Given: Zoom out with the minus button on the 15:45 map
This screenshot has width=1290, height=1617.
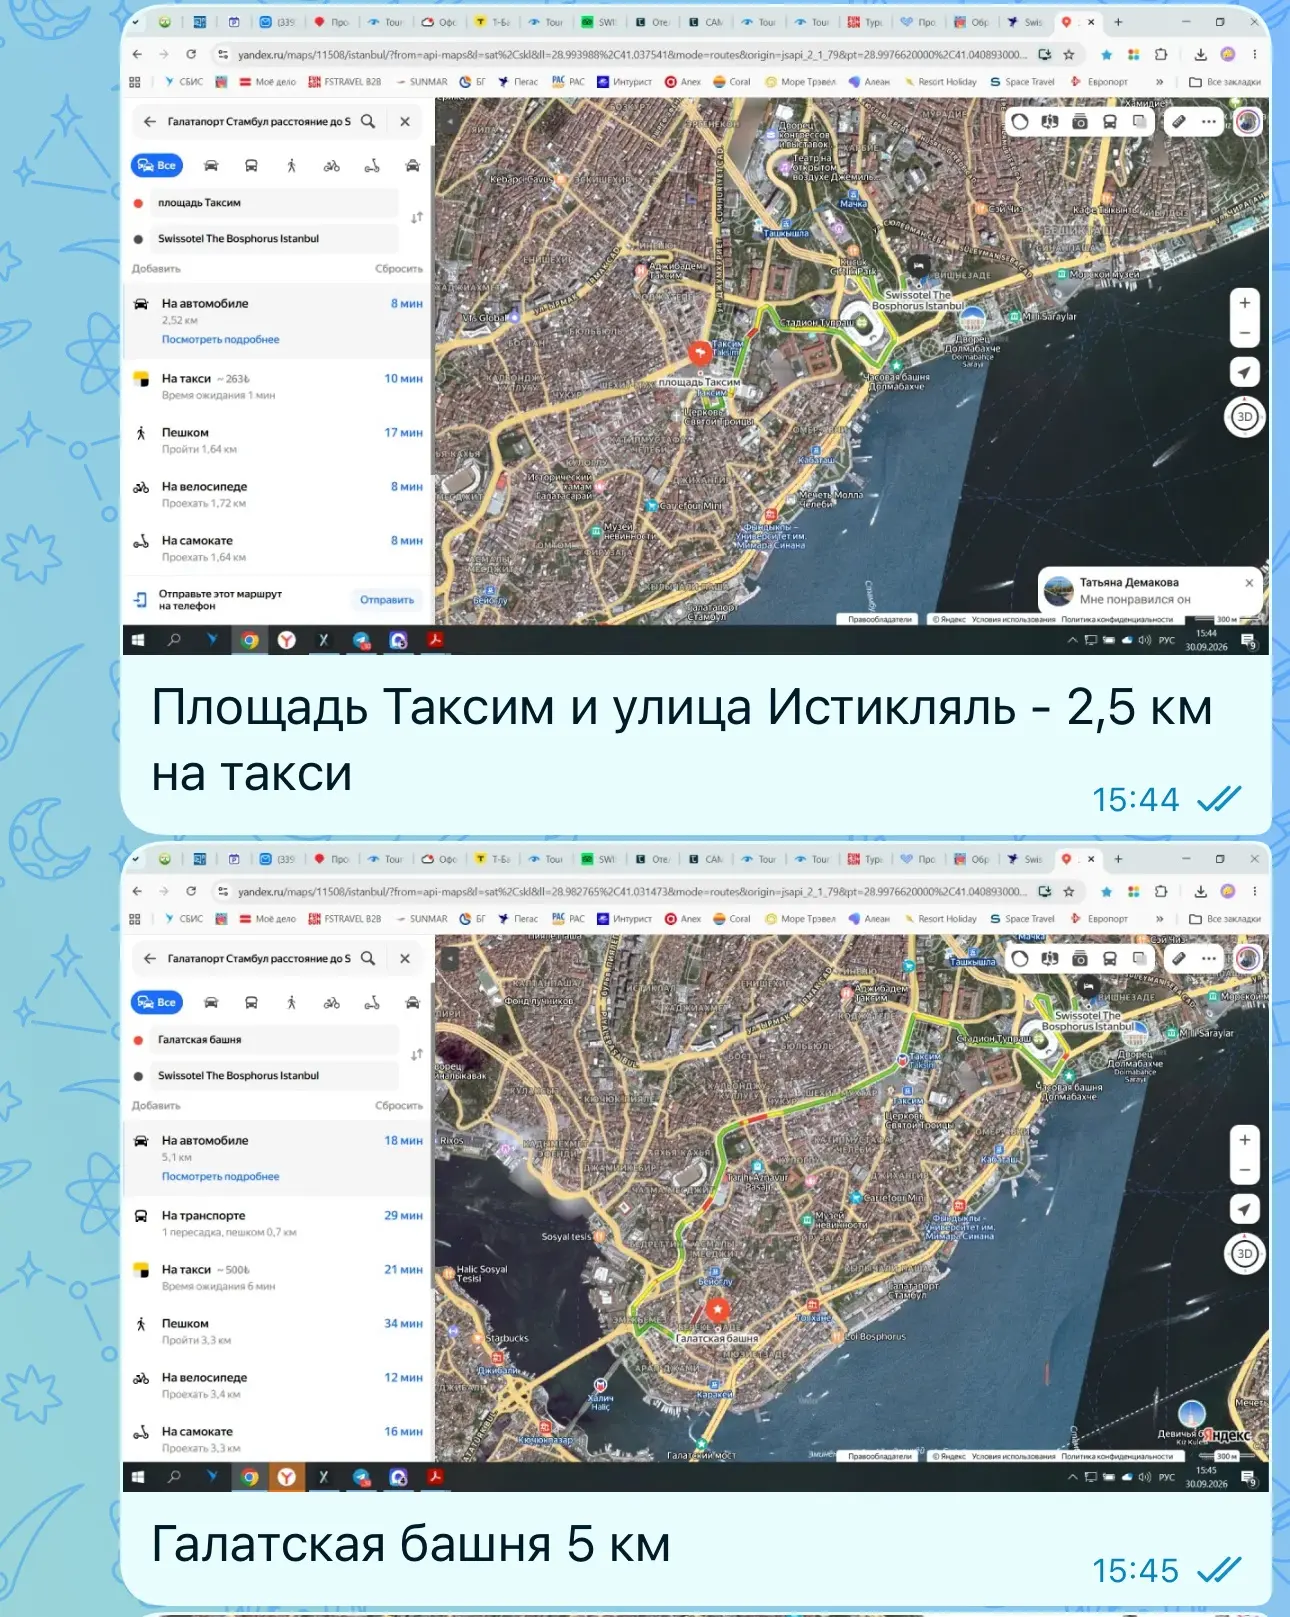Looking at the screenshot, I should click(x=1244, y=1170).
